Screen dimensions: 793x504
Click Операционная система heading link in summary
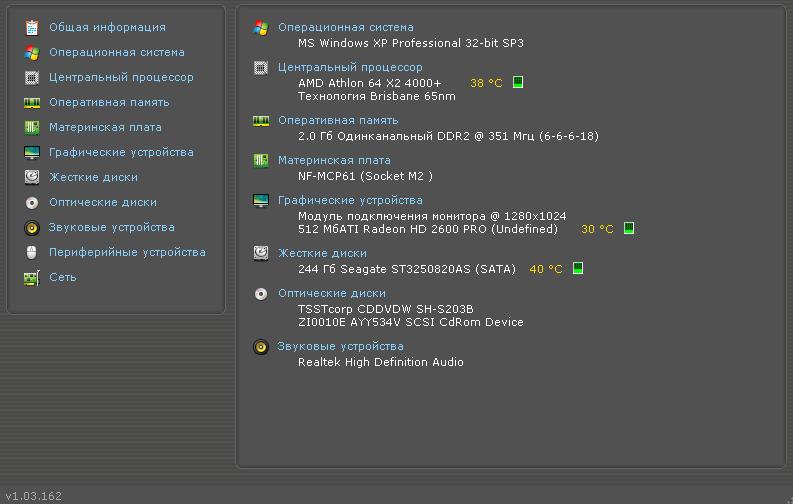(x=346, y=27)
